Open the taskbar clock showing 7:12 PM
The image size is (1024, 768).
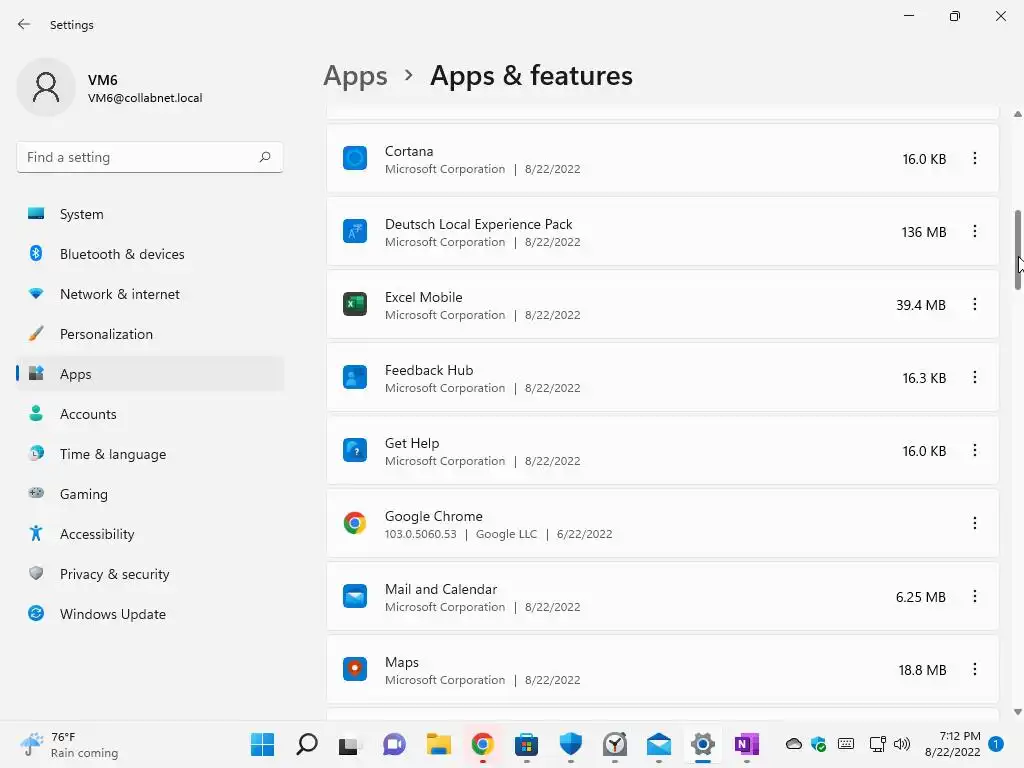coord(952,744)
